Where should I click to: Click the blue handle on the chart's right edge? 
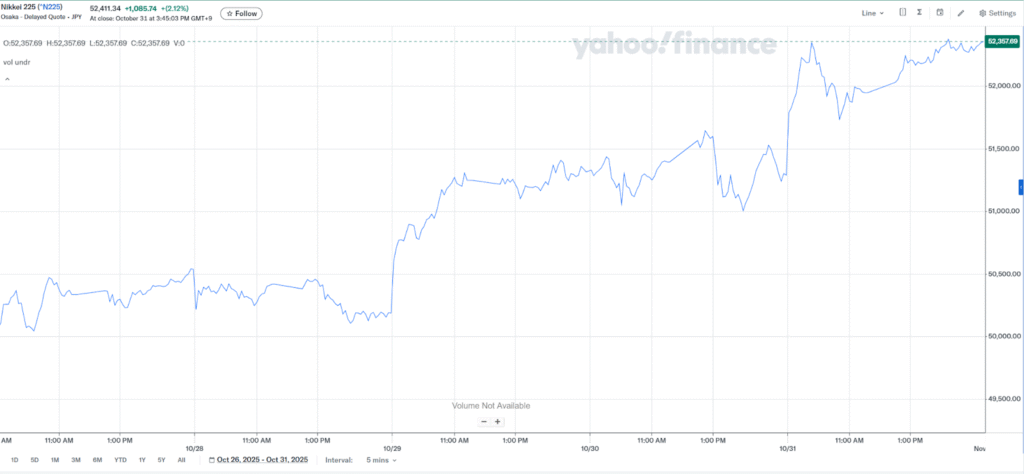1020,187
